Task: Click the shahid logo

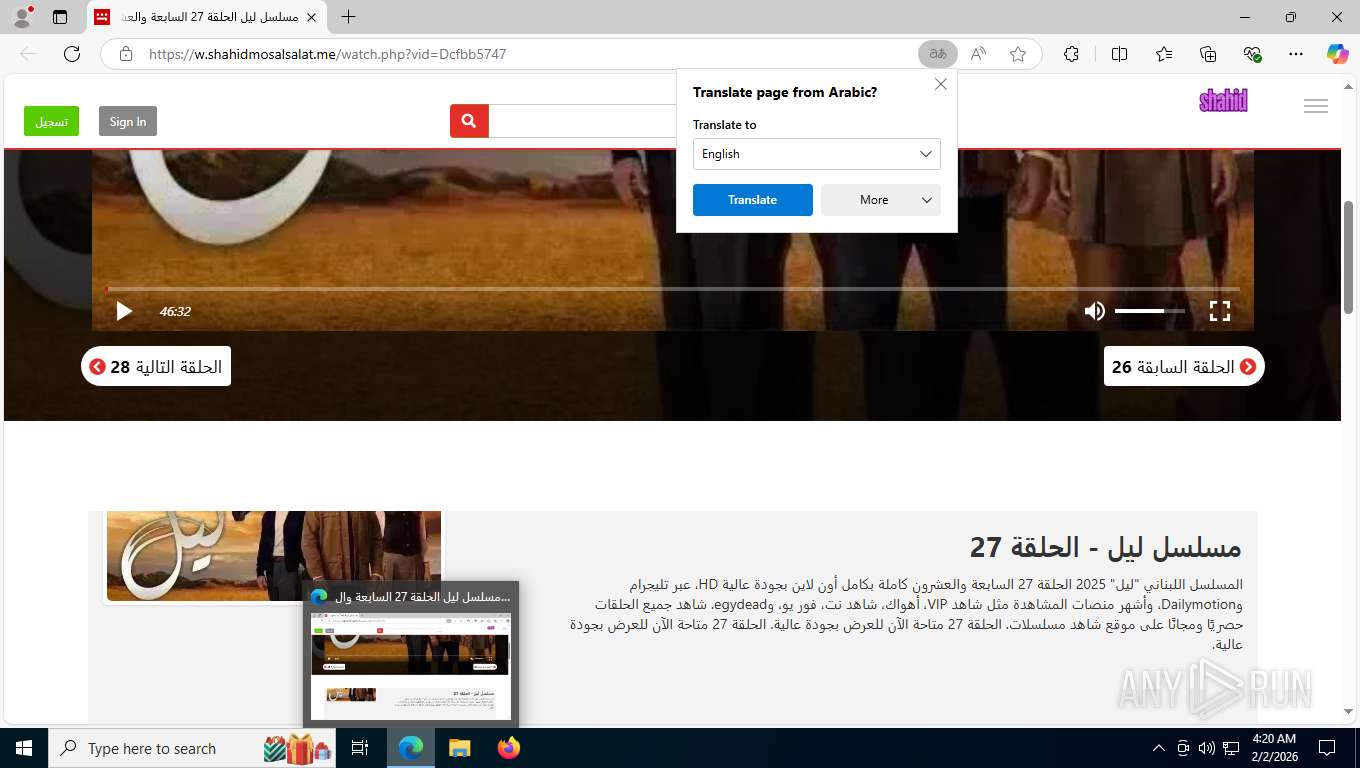Action: 1224,100
